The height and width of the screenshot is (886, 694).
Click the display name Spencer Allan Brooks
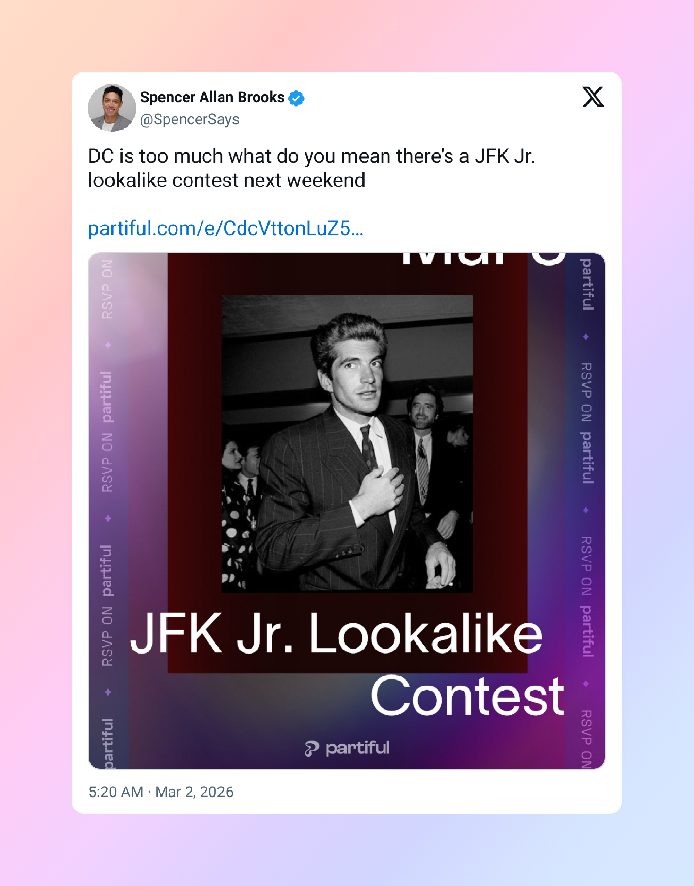pos(214,97)
